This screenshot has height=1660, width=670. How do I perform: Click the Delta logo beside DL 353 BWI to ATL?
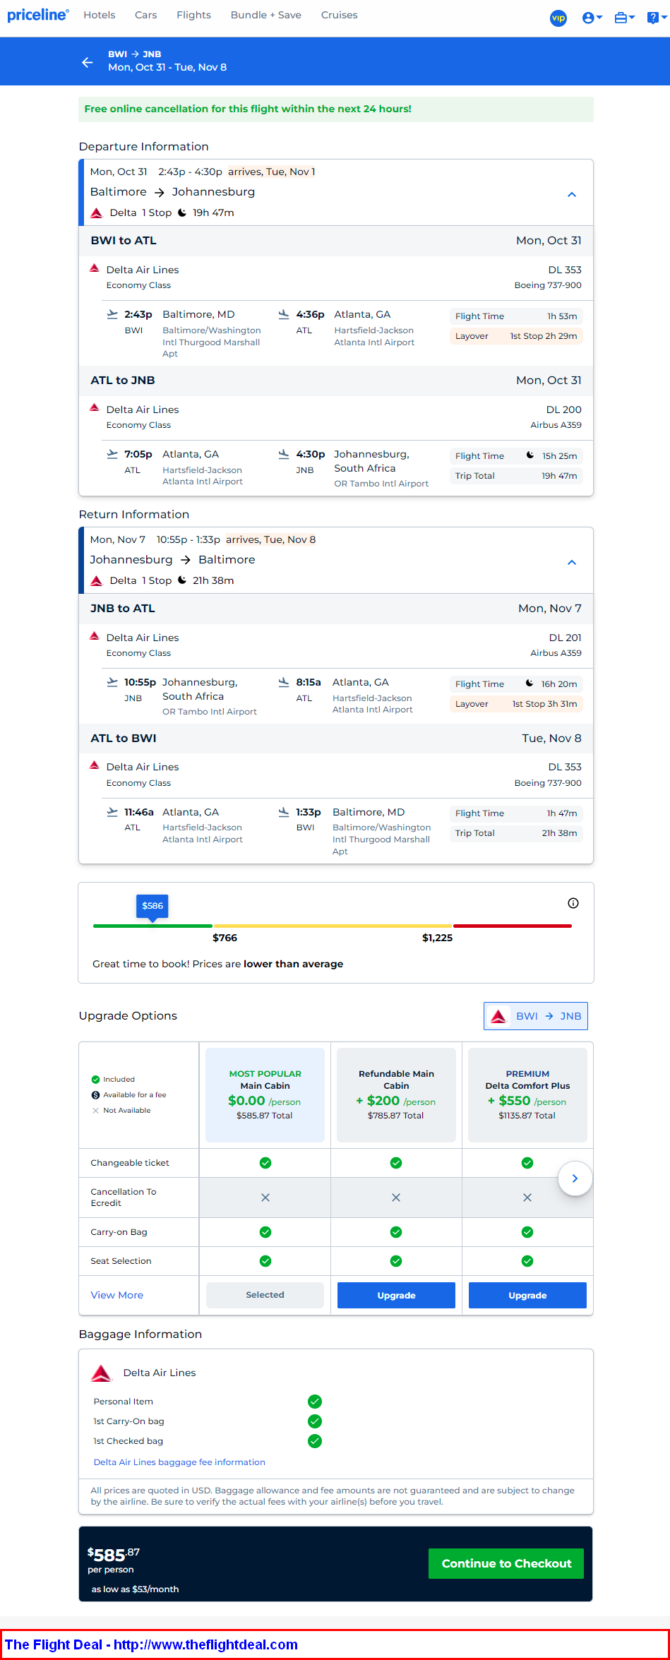pyautogui.click(x=95, y=269)
